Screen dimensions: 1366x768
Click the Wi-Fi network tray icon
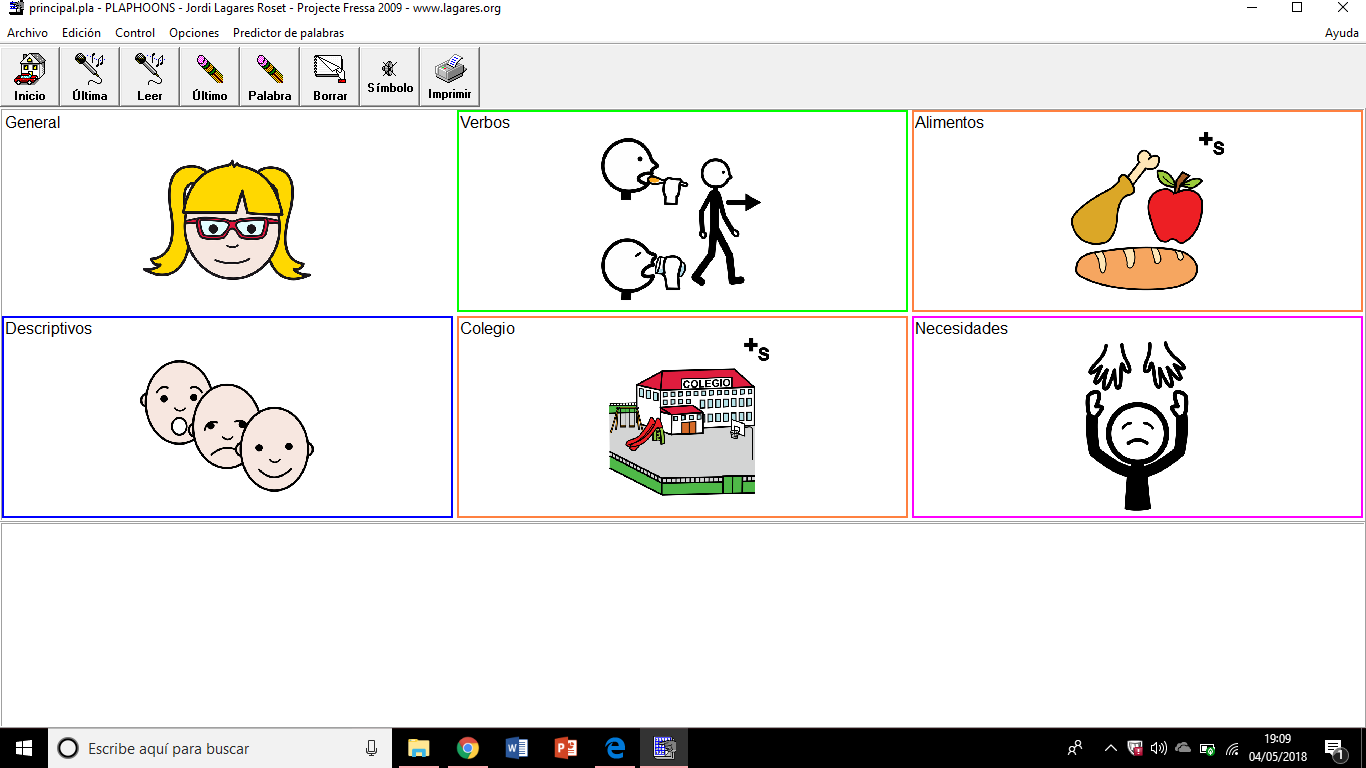click(x=1232, y=748)
